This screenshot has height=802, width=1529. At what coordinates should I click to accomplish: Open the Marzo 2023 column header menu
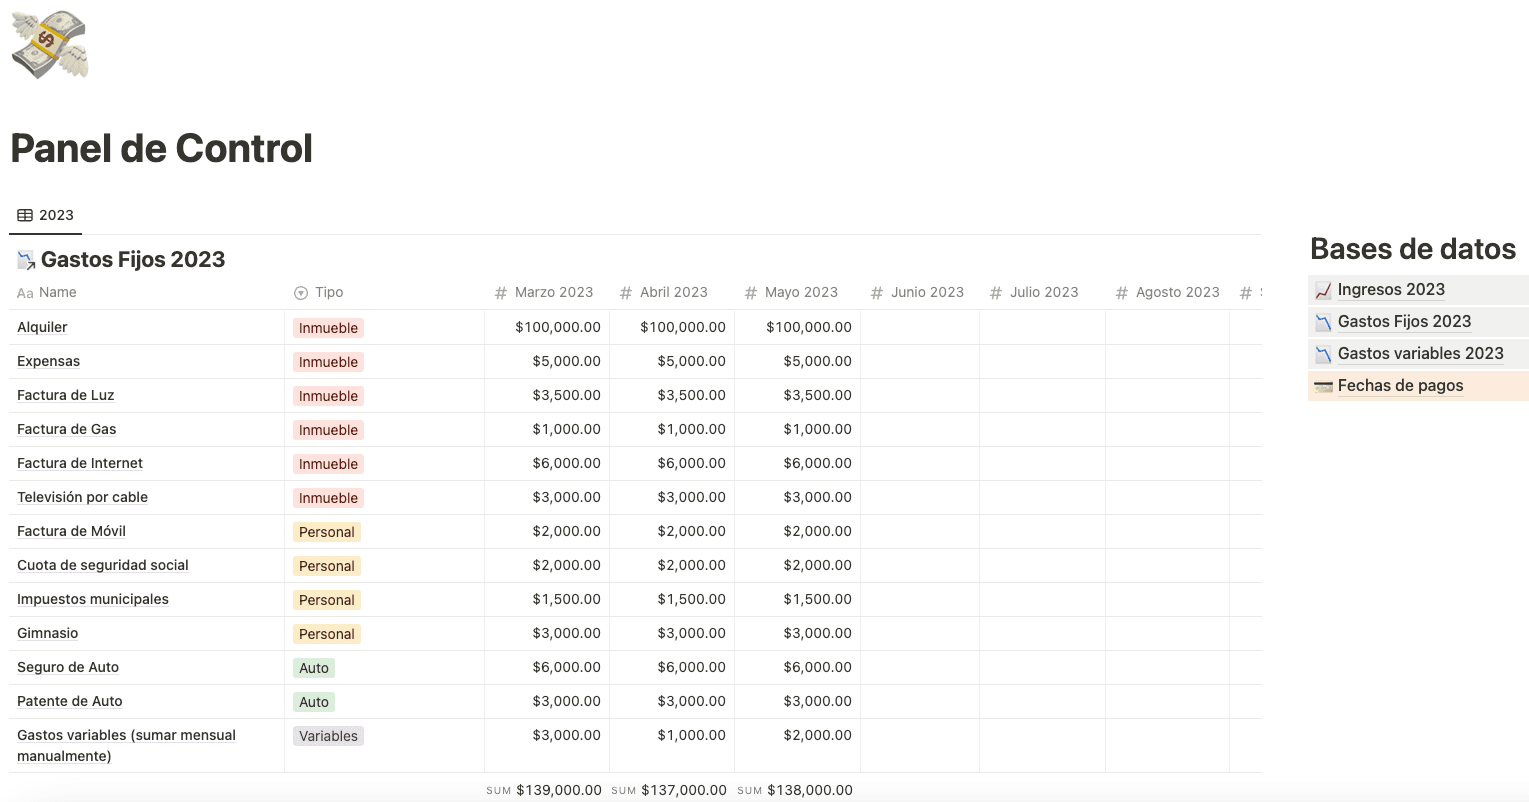[x=553, y=292]
